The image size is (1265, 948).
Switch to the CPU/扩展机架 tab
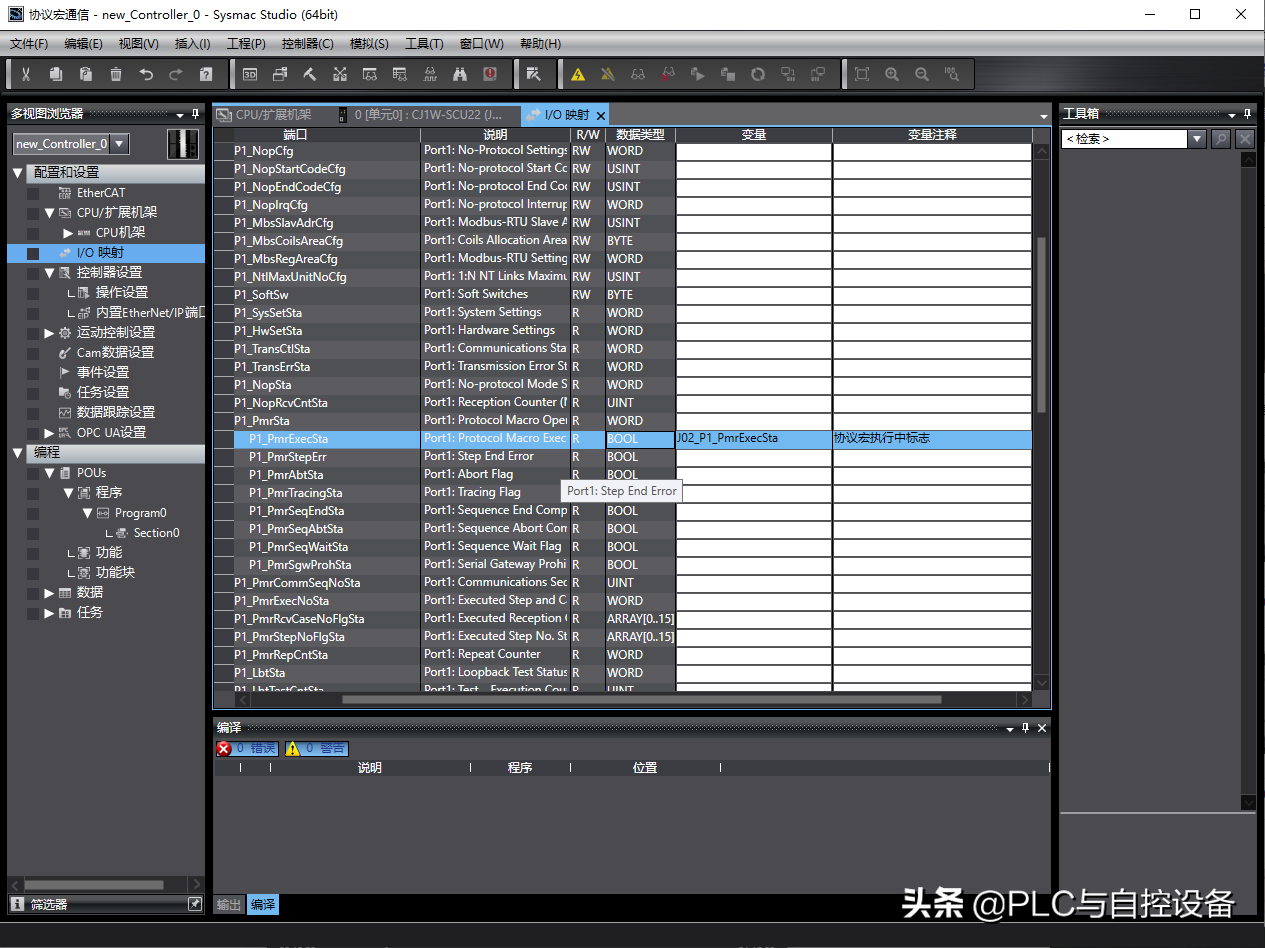[x=273, y=115]
